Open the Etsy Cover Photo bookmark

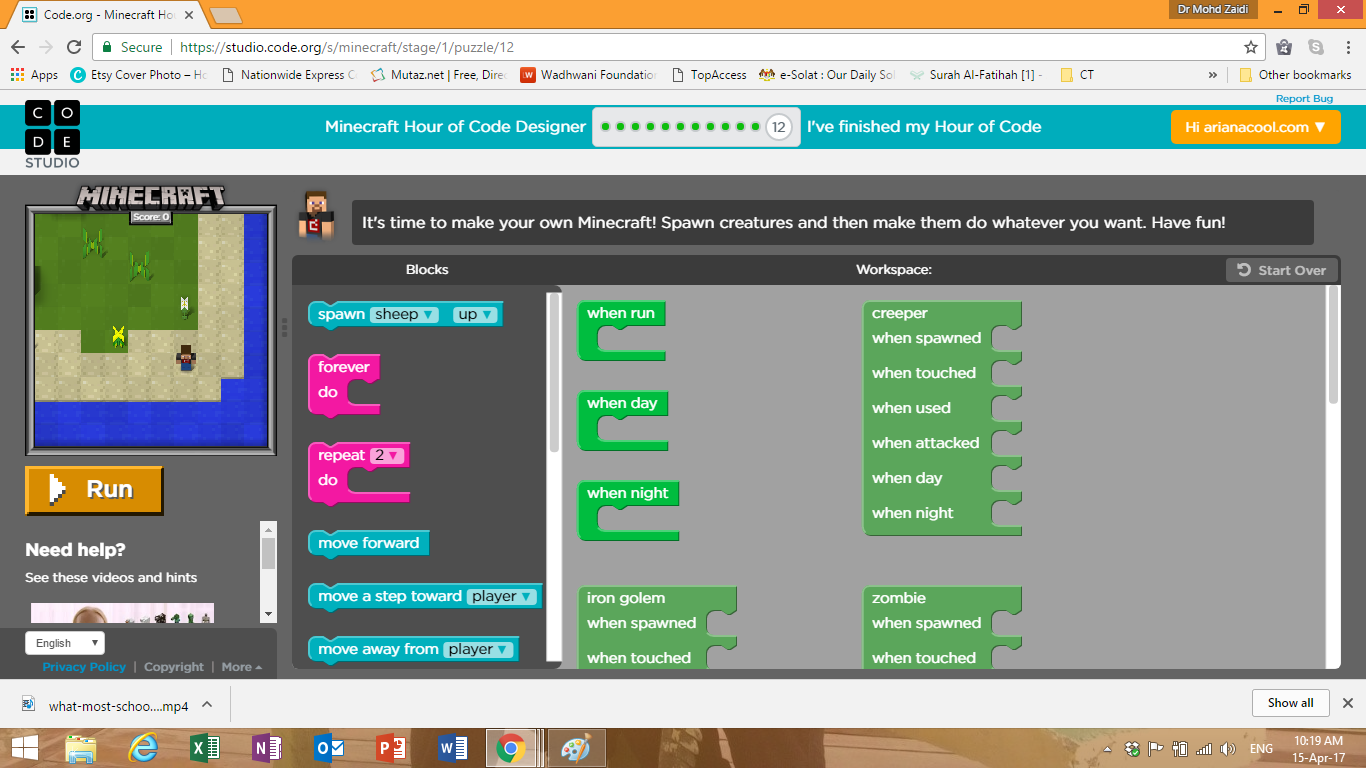pyautogui.click(x=138, y=75)
